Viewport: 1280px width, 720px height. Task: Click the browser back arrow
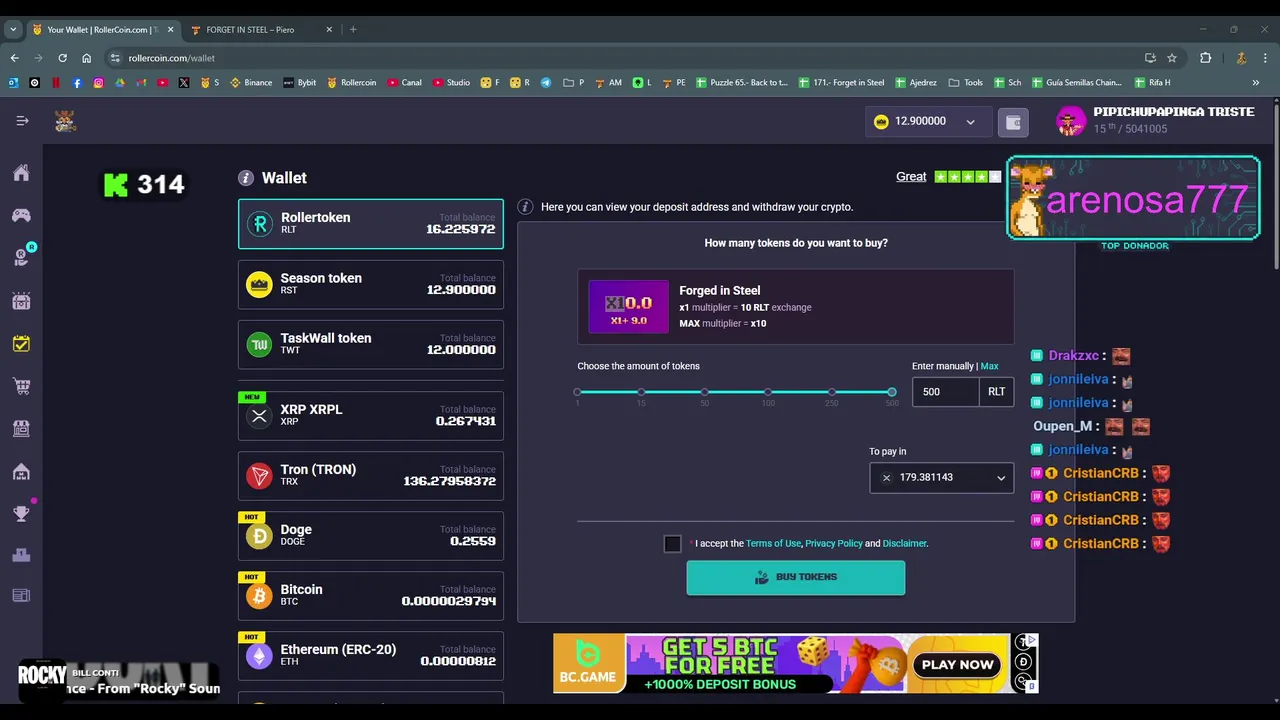click(x=14, y=58)
